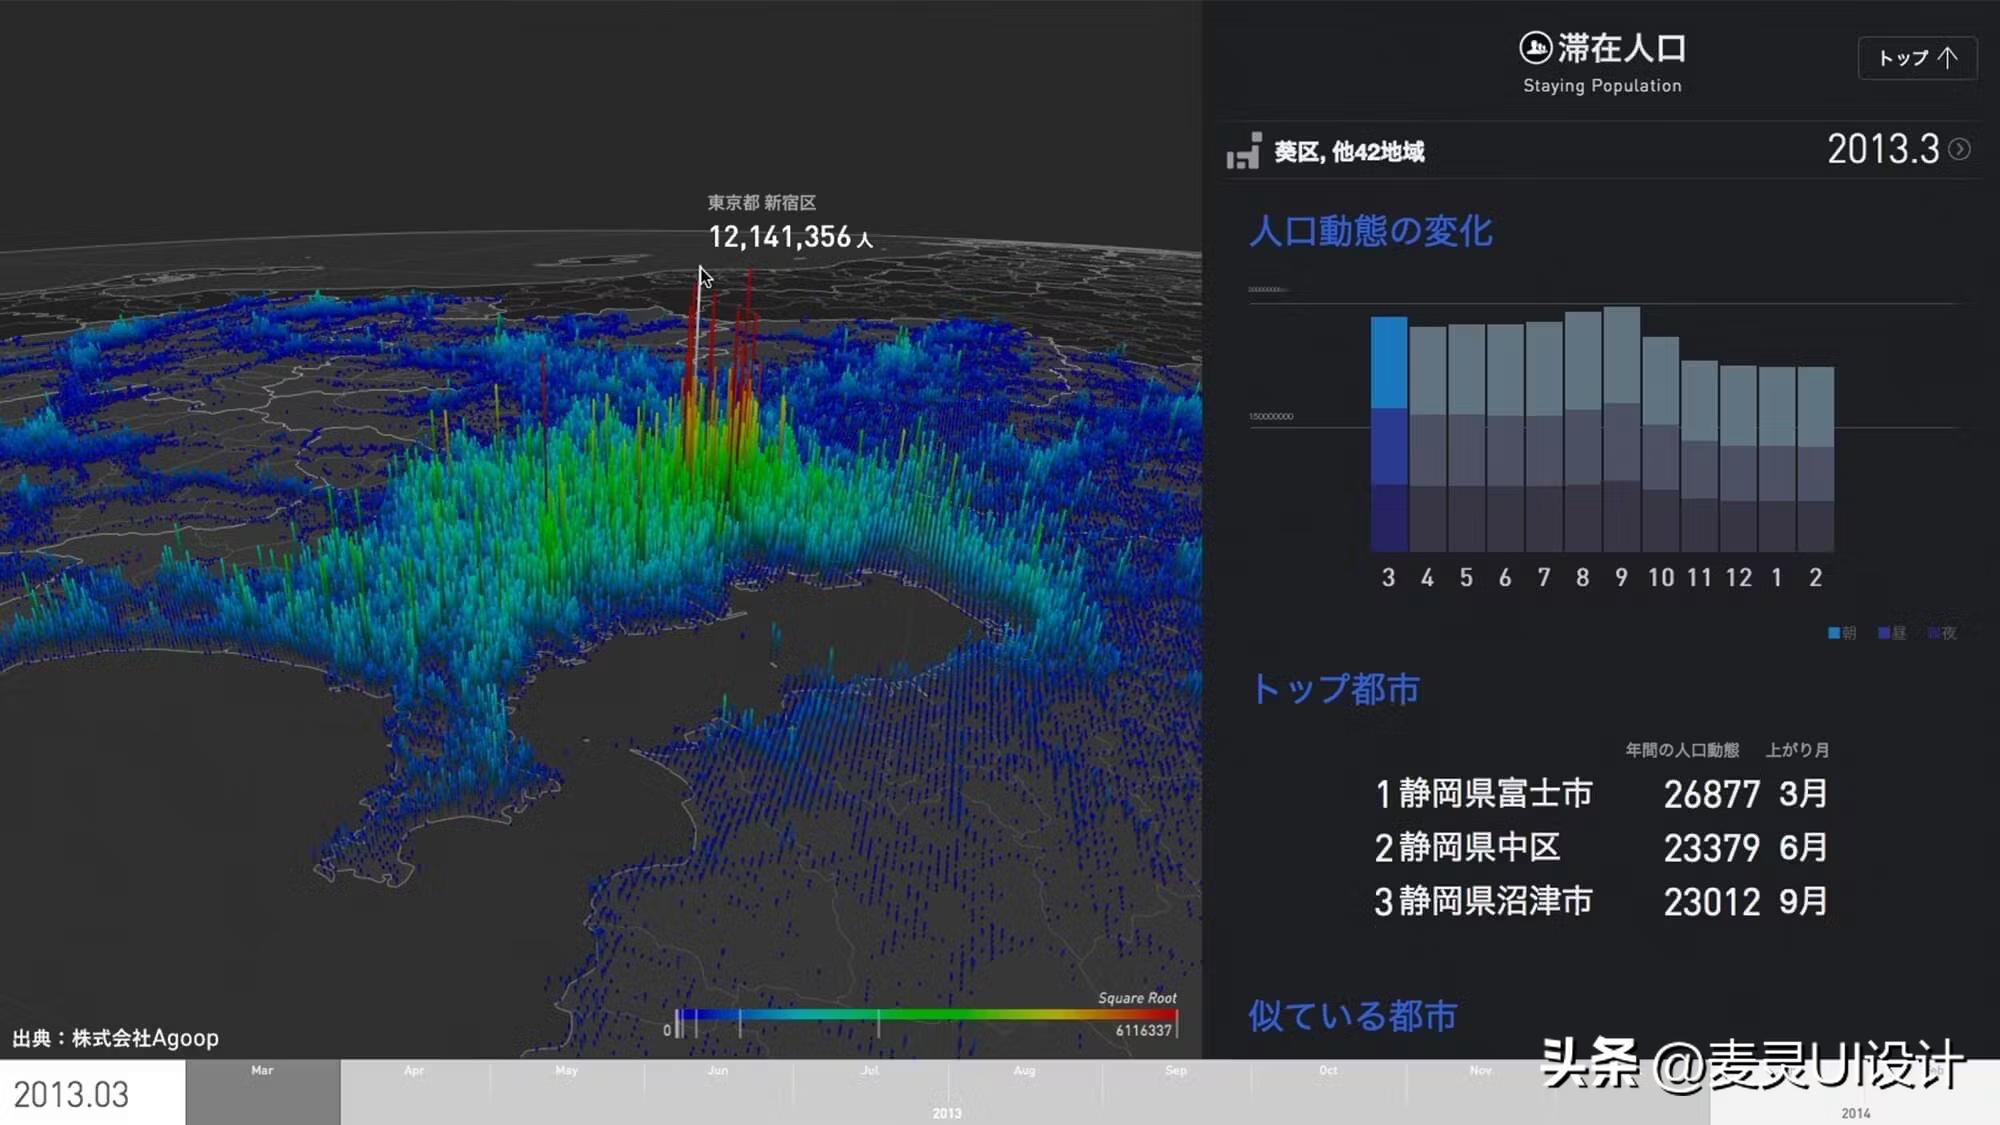Jump to Jun on the bottom timeline
This screenshot has width=2000, height=1125.
pyautogui.click(x=718, y=1090)
